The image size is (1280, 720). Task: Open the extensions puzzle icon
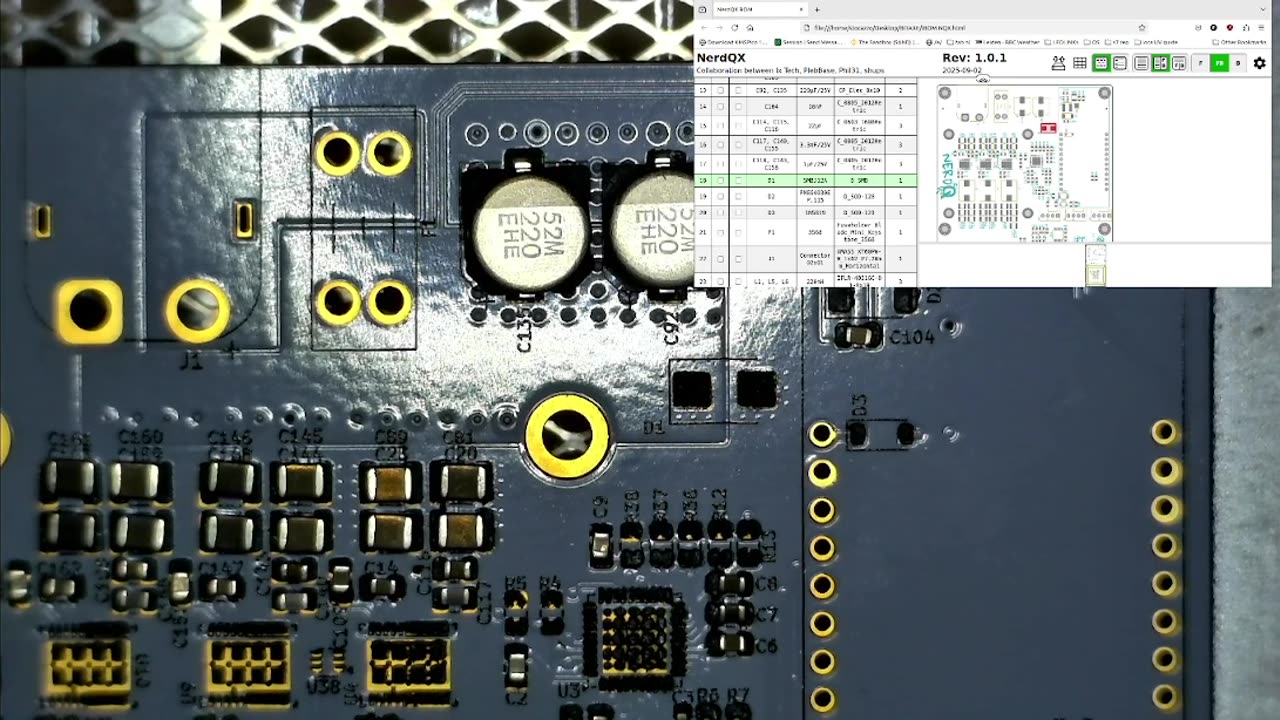click(1246, 28)
